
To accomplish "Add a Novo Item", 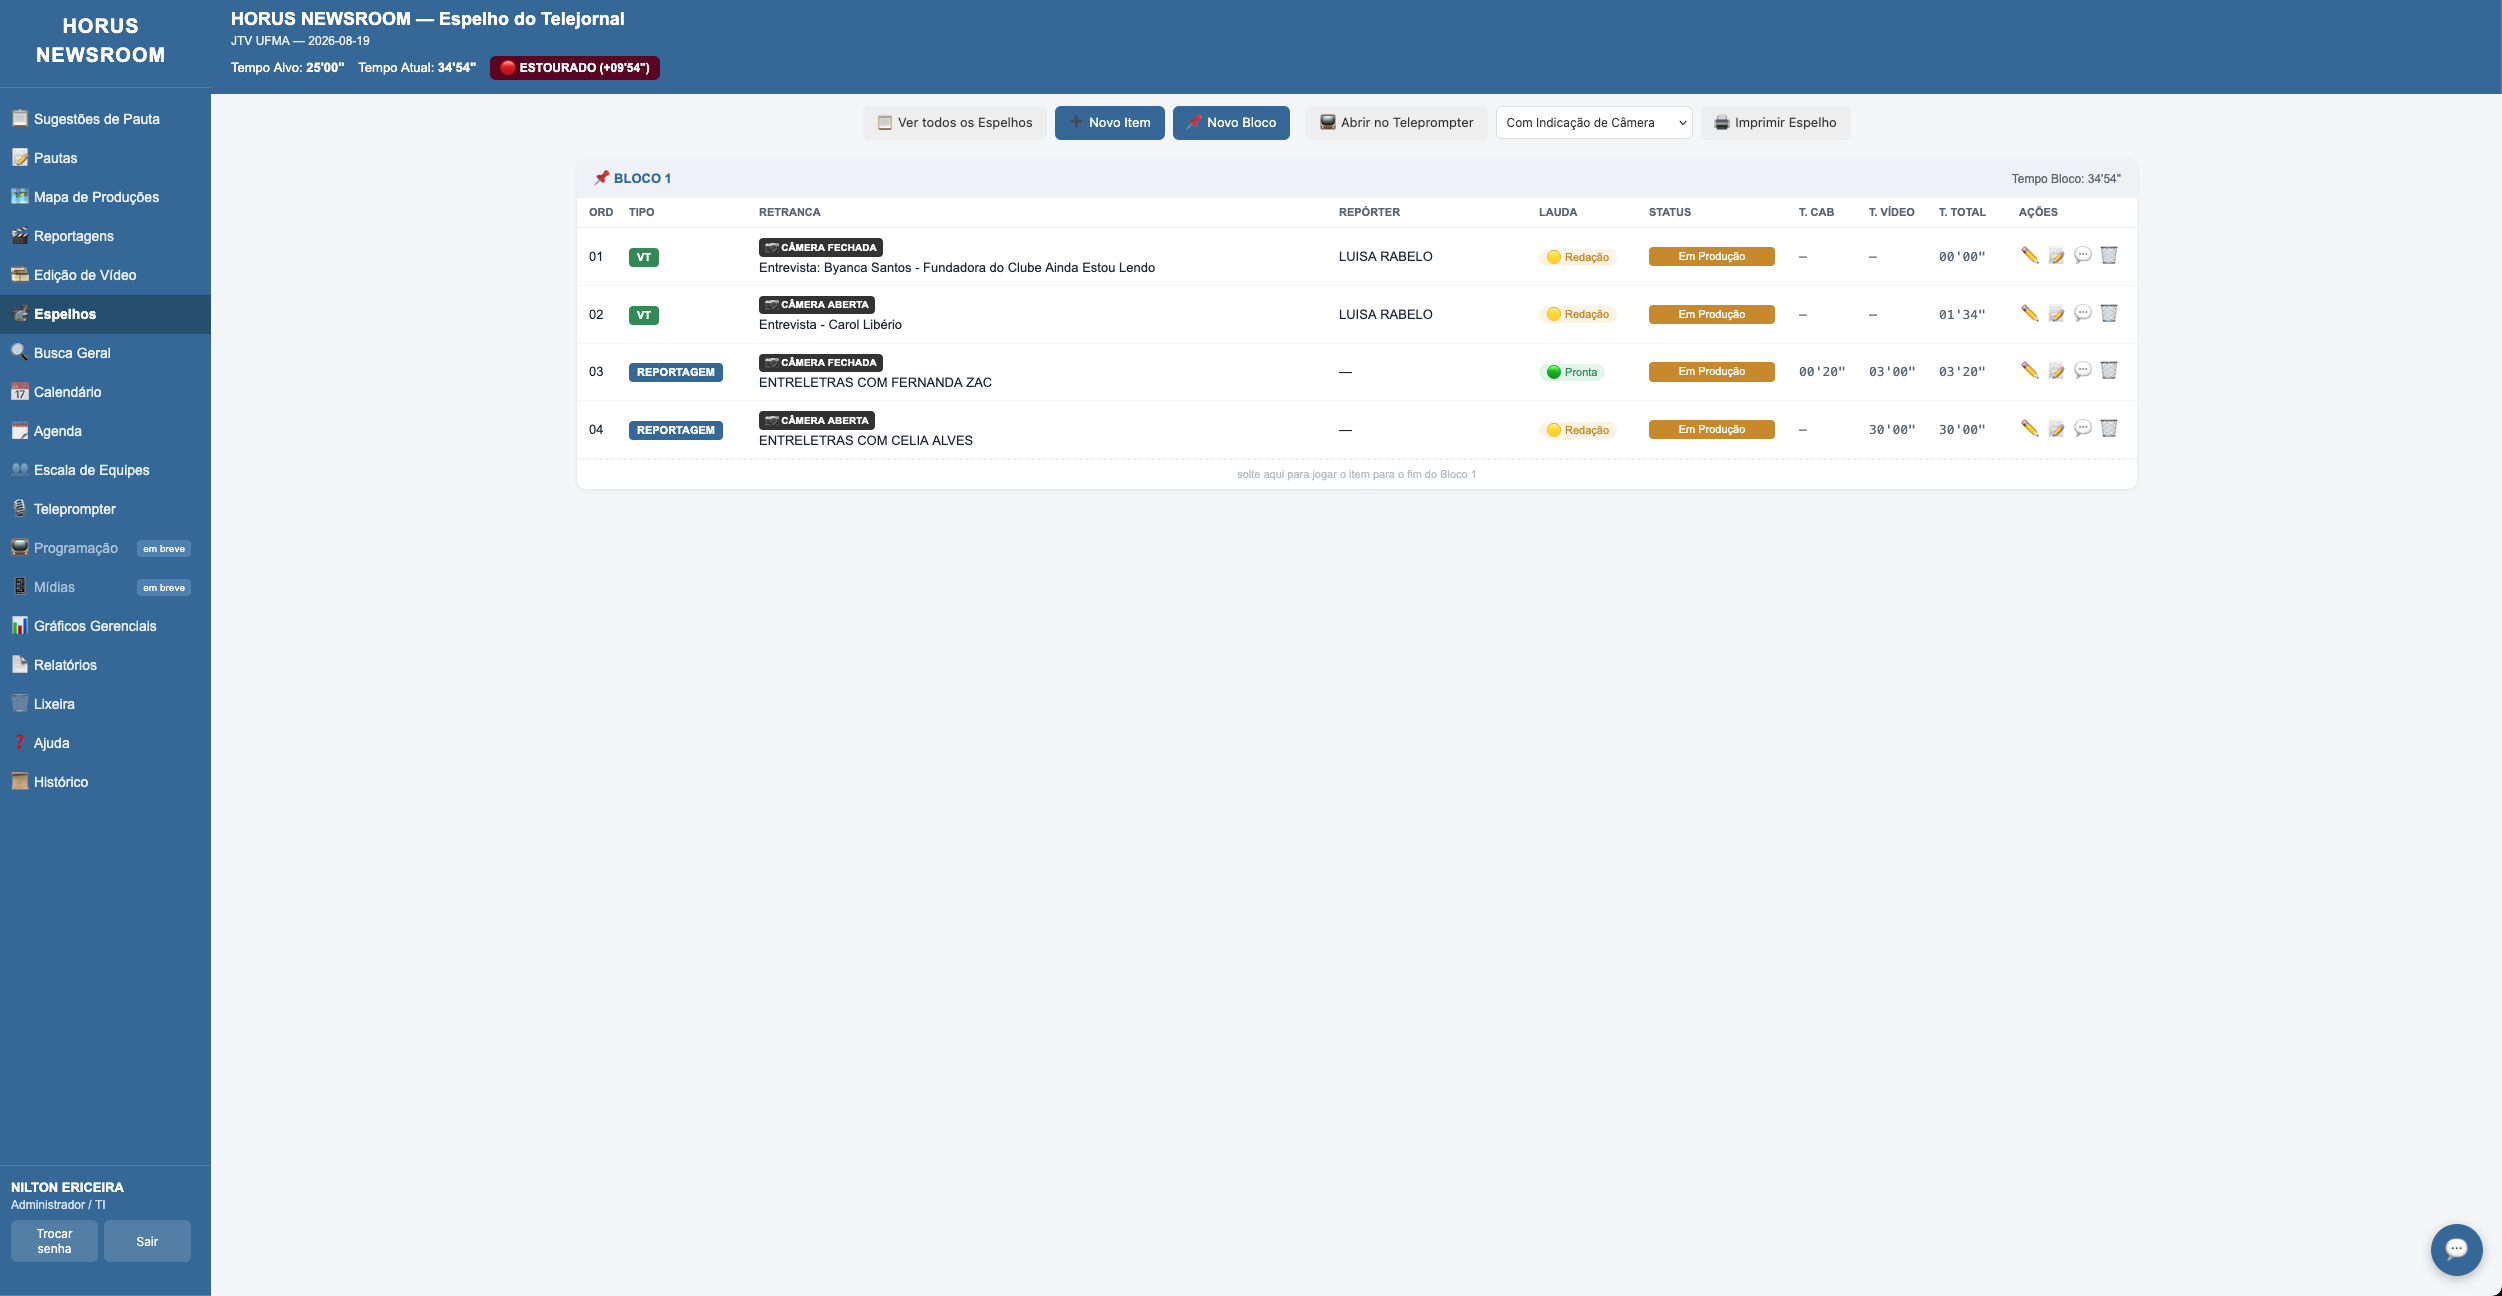I will pos(1109,123).
